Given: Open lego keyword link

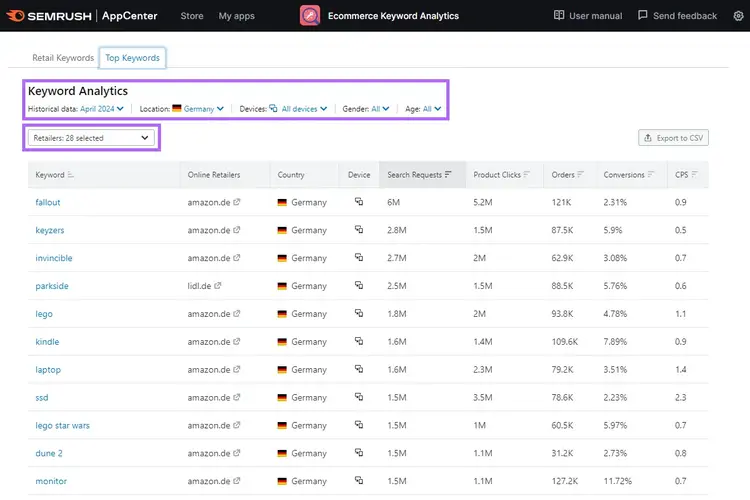Looking at the screenshot, I should coord(44,313).
